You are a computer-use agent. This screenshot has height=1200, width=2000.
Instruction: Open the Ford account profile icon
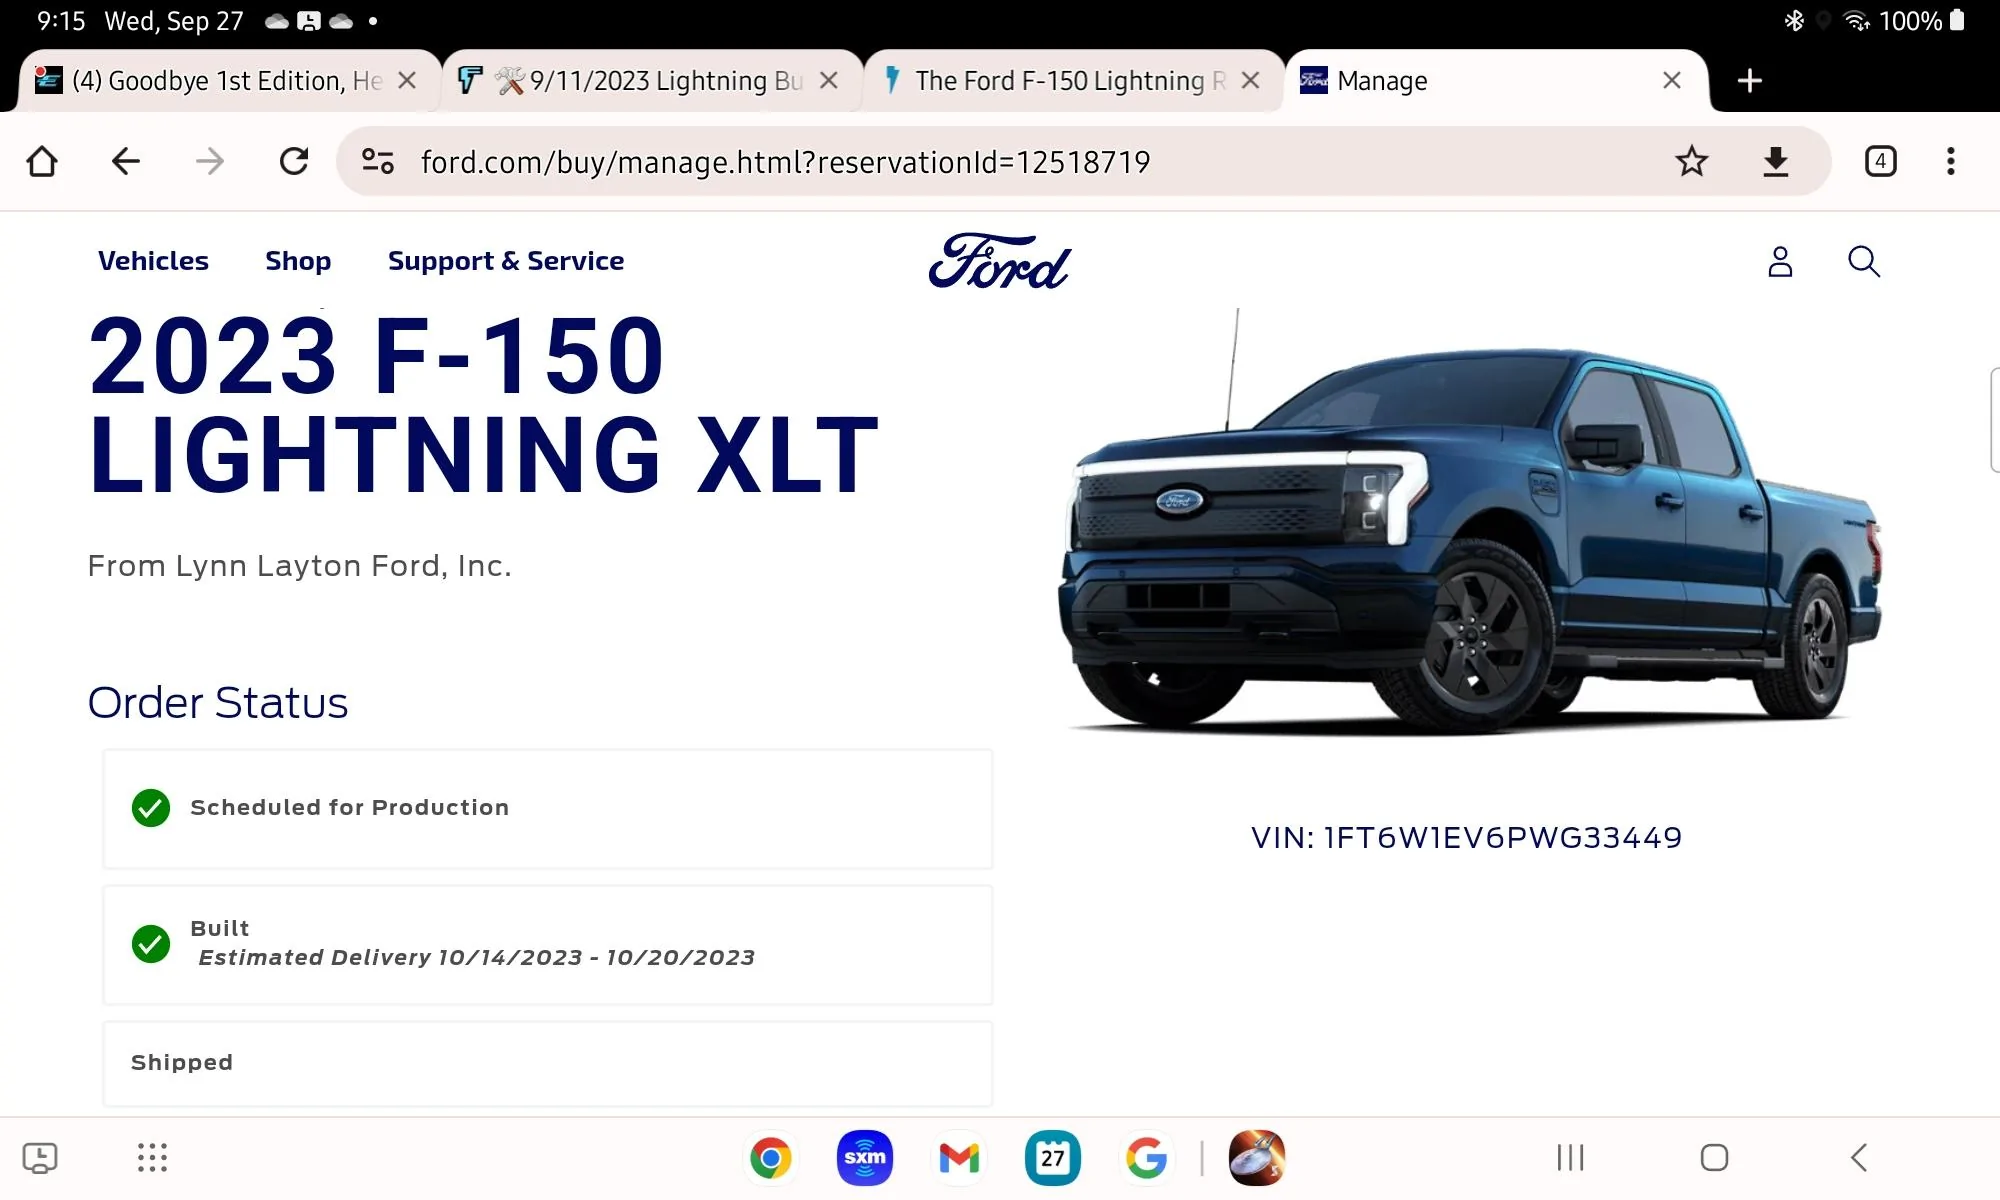1780,262
